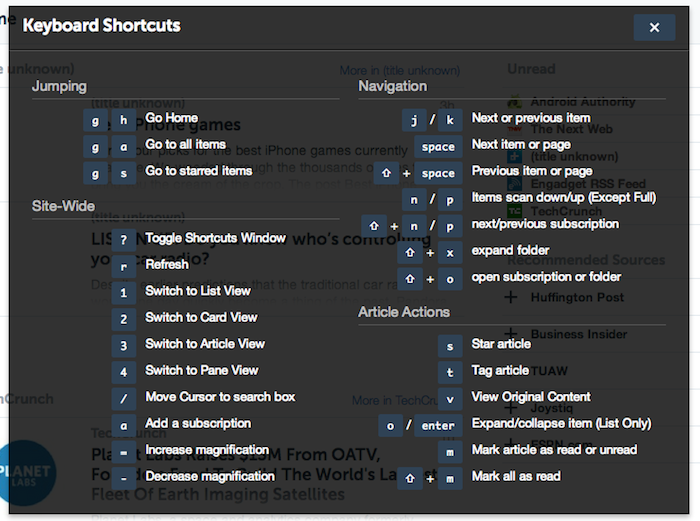Click the 'Go to starred items' shortcut label
Viewport: 700px width, 521px height.
[x=199, y=171]
